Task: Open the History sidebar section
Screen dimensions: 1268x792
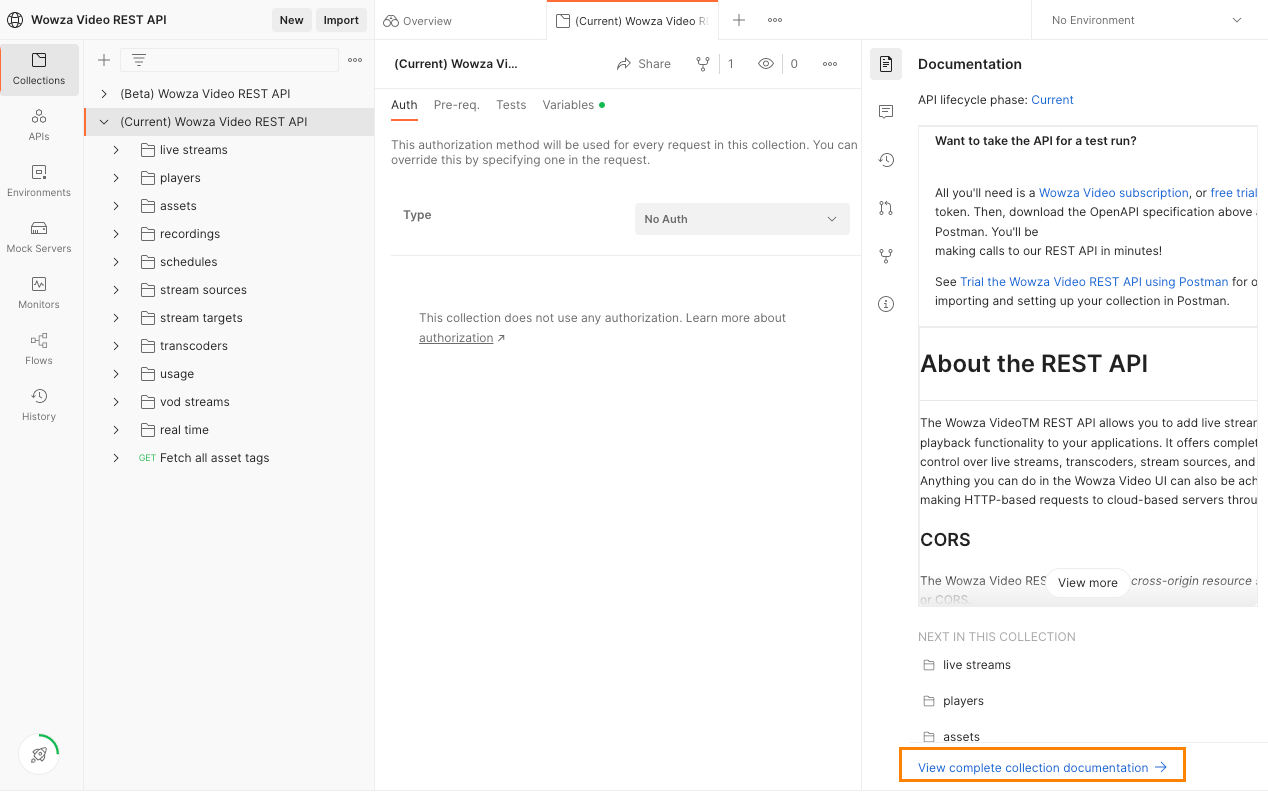Action: (x=39, y=405)
